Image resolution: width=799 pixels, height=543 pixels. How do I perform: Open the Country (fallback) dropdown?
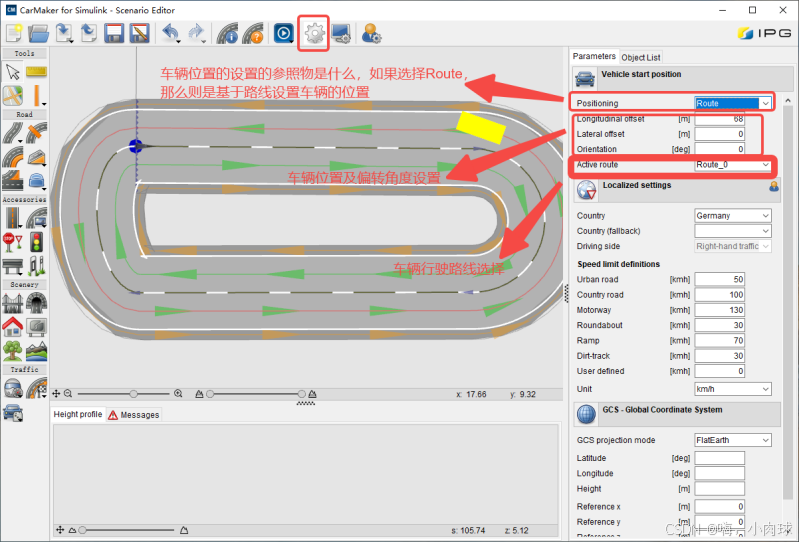(733, 231)
